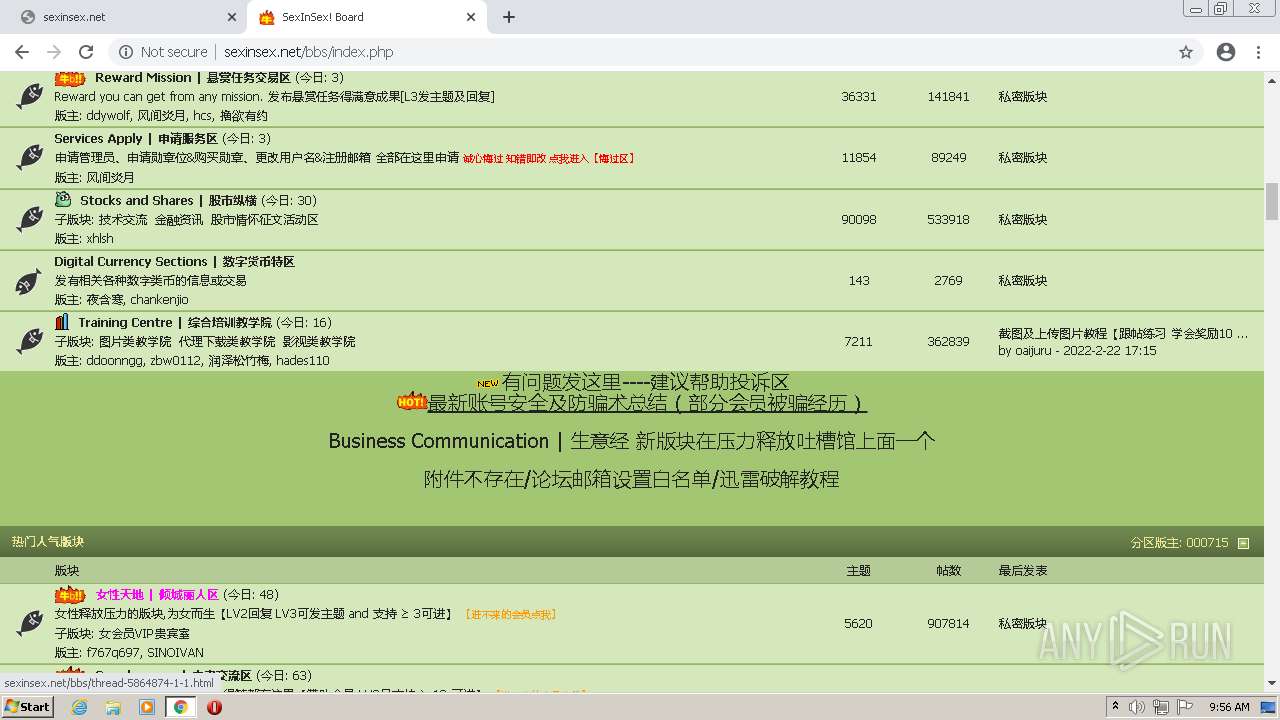Open Training Centre board
This screenshot has width=1280, height=720.
coord(174,322)
